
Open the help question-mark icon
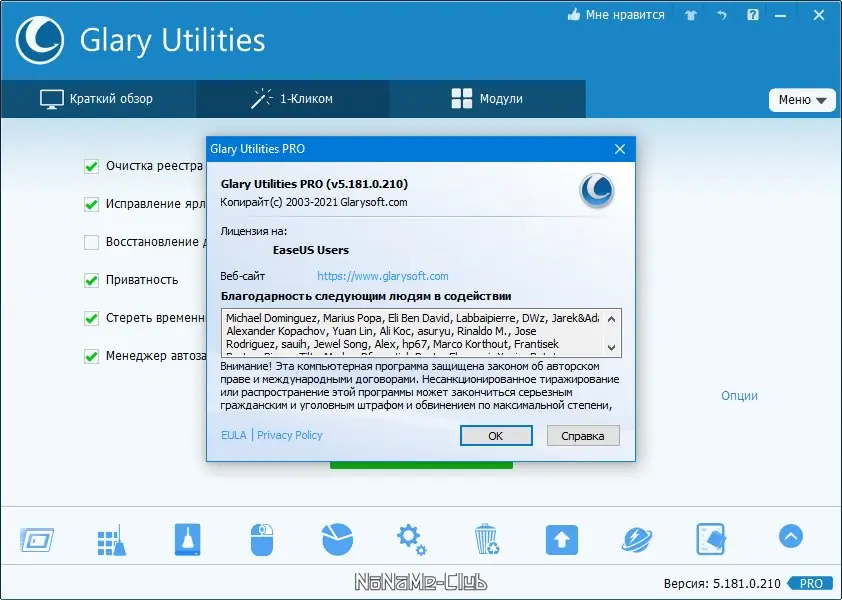753,15
